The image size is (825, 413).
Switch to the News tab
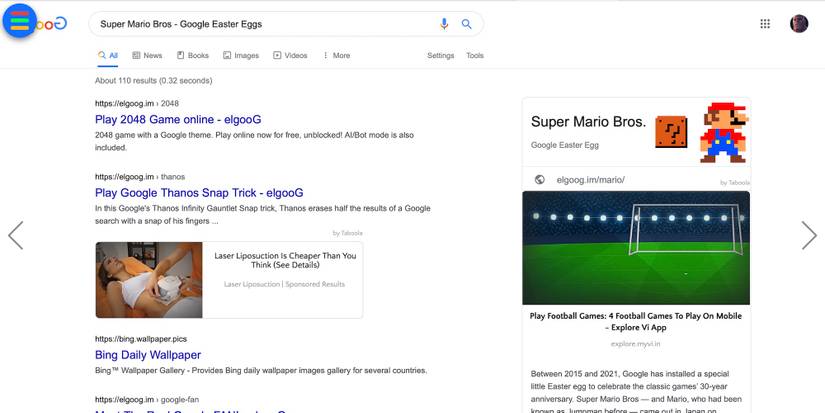point(147,56)
